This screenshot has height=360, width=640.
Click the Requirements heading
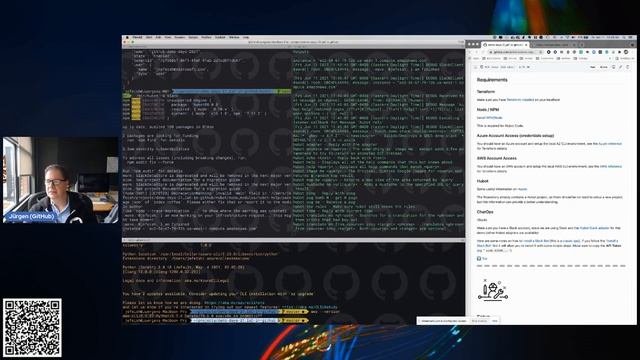click(x=492, y=80)
